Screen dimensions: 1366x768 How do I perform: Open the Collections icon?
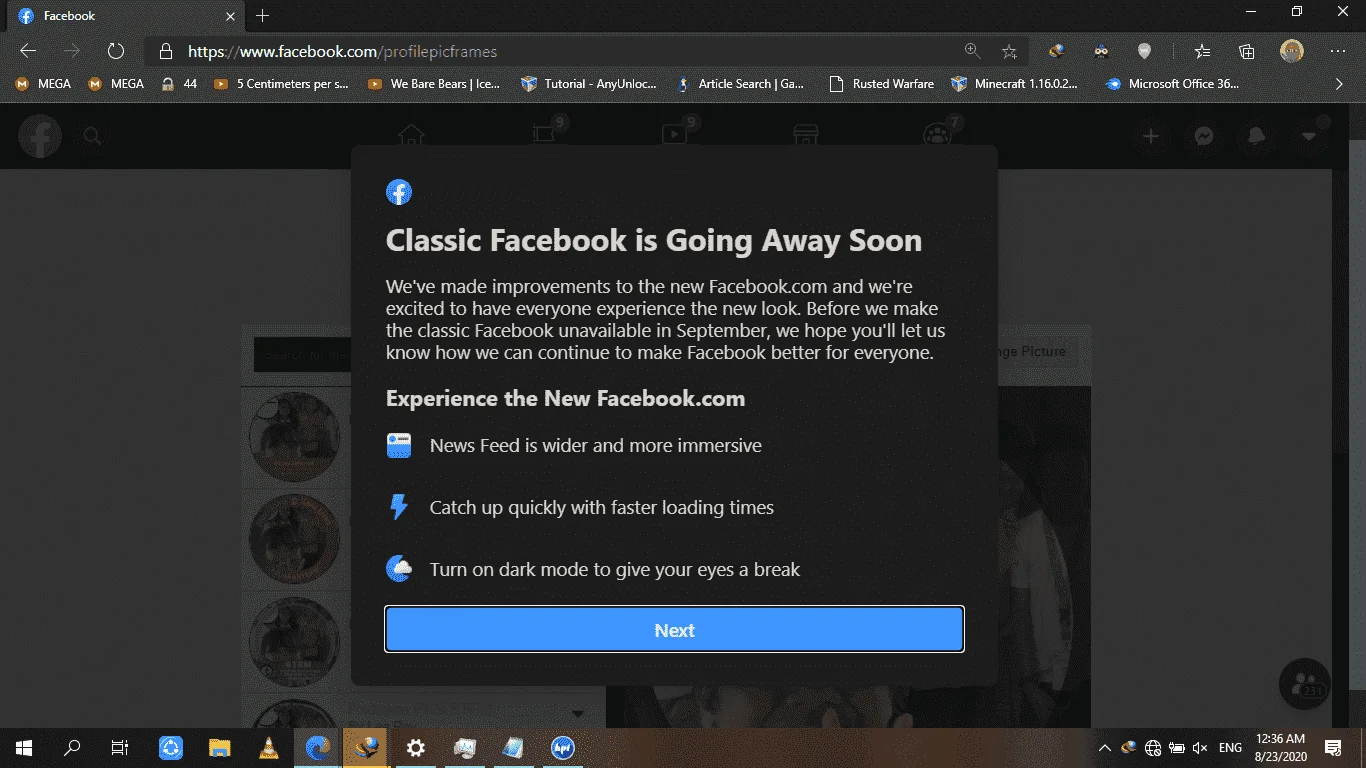tap(1247, 51)
